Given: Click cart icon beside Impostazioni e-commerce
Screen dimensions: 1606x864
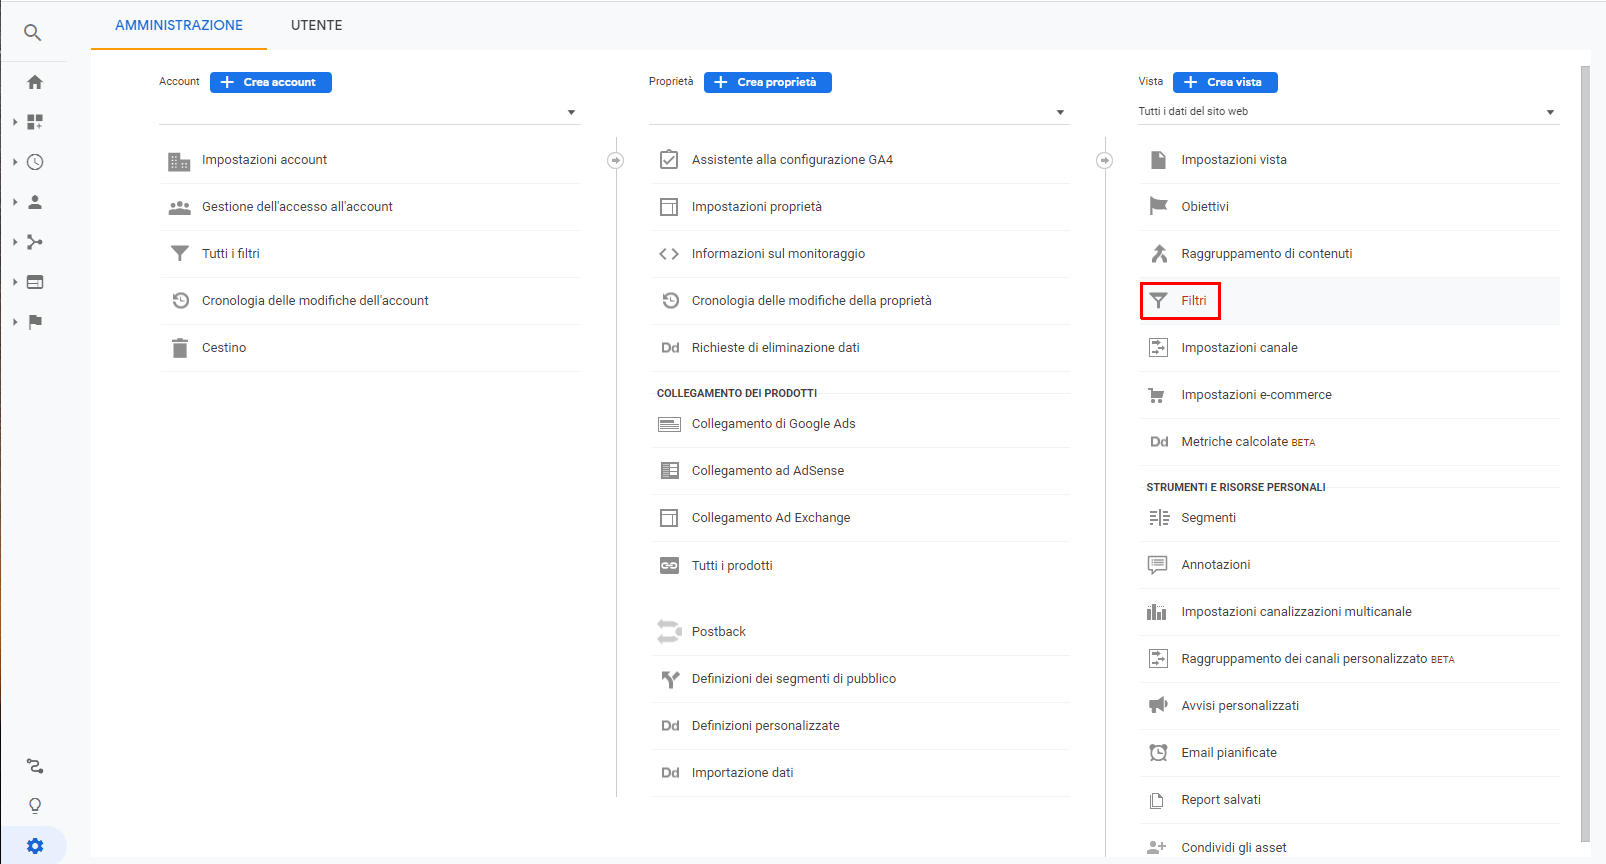Looking at the screenshot, I should [1157, 395].
